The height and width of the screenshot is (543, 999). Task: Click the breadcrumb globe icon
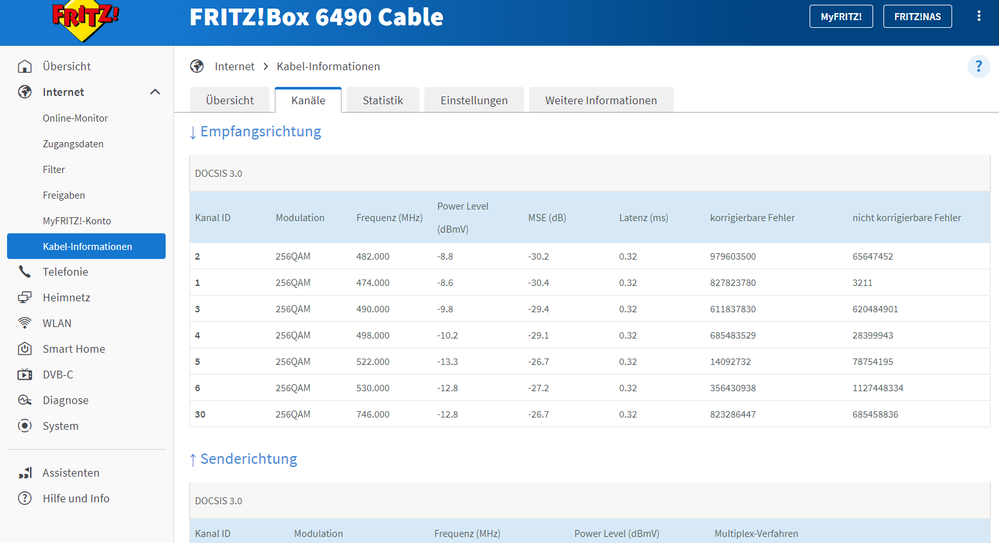[x=197, y=66]
